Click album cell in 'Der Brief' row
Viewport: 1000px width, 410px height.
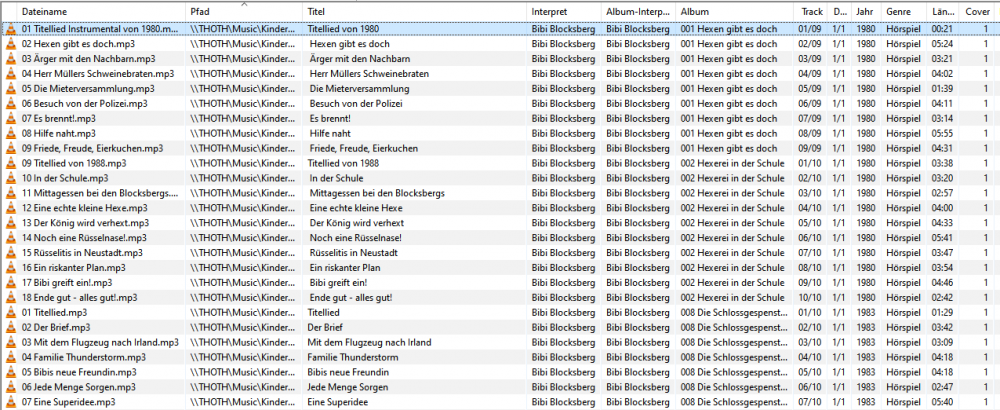(733, 327)
